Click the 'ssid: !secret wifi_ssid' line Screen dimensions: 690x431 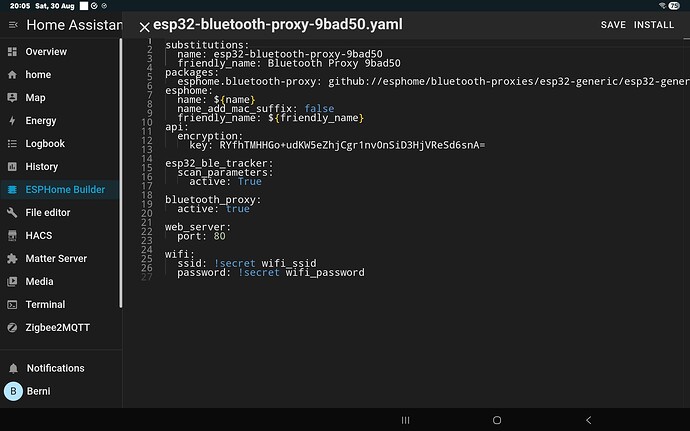(x=246, y=264)
